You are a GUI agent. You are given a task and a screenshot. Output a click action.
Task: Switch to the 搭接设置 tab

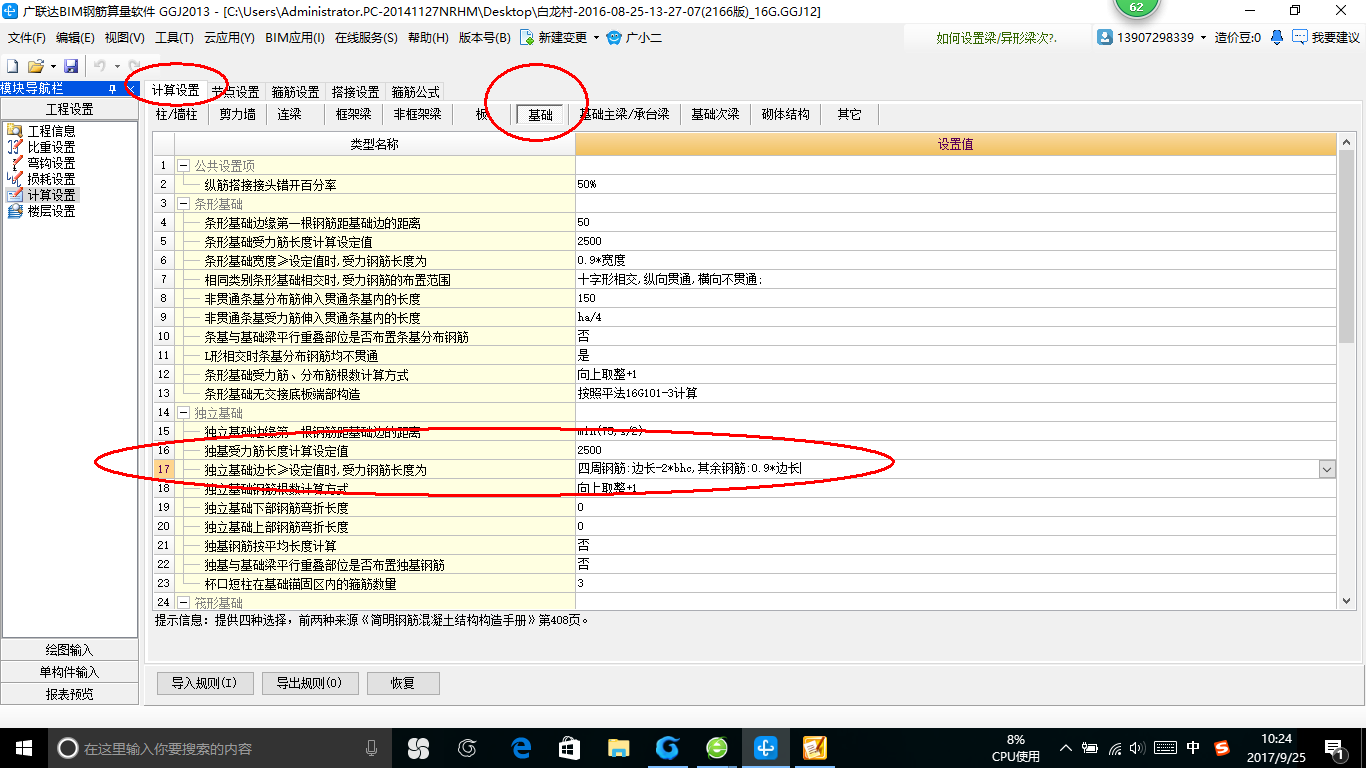pos(355,92)
